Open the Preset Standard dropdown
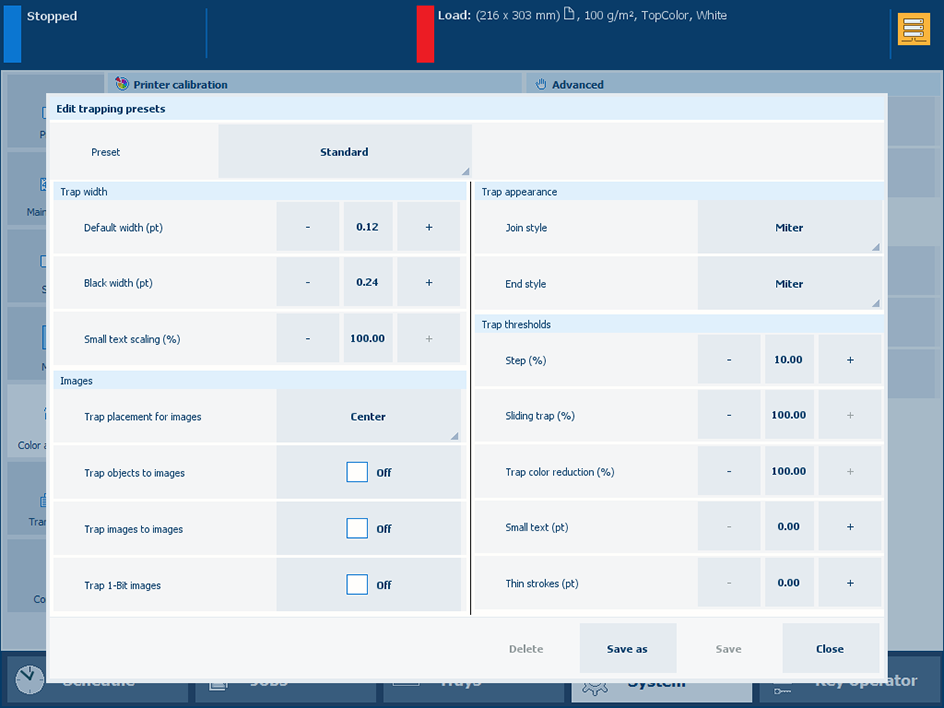 344,152
